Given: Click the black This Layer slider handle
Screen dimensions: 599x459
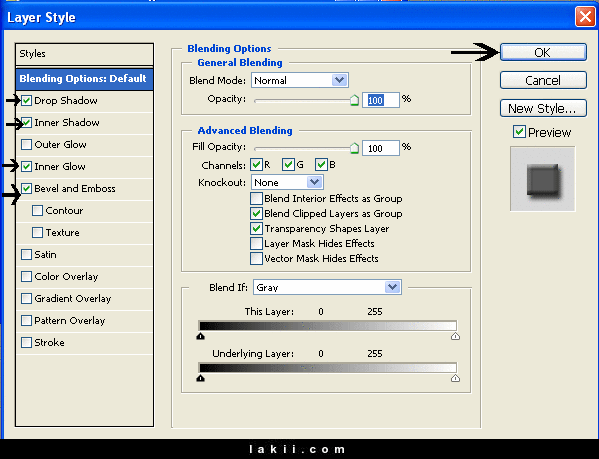Looking at the screenshot, I should pos(201,336).
